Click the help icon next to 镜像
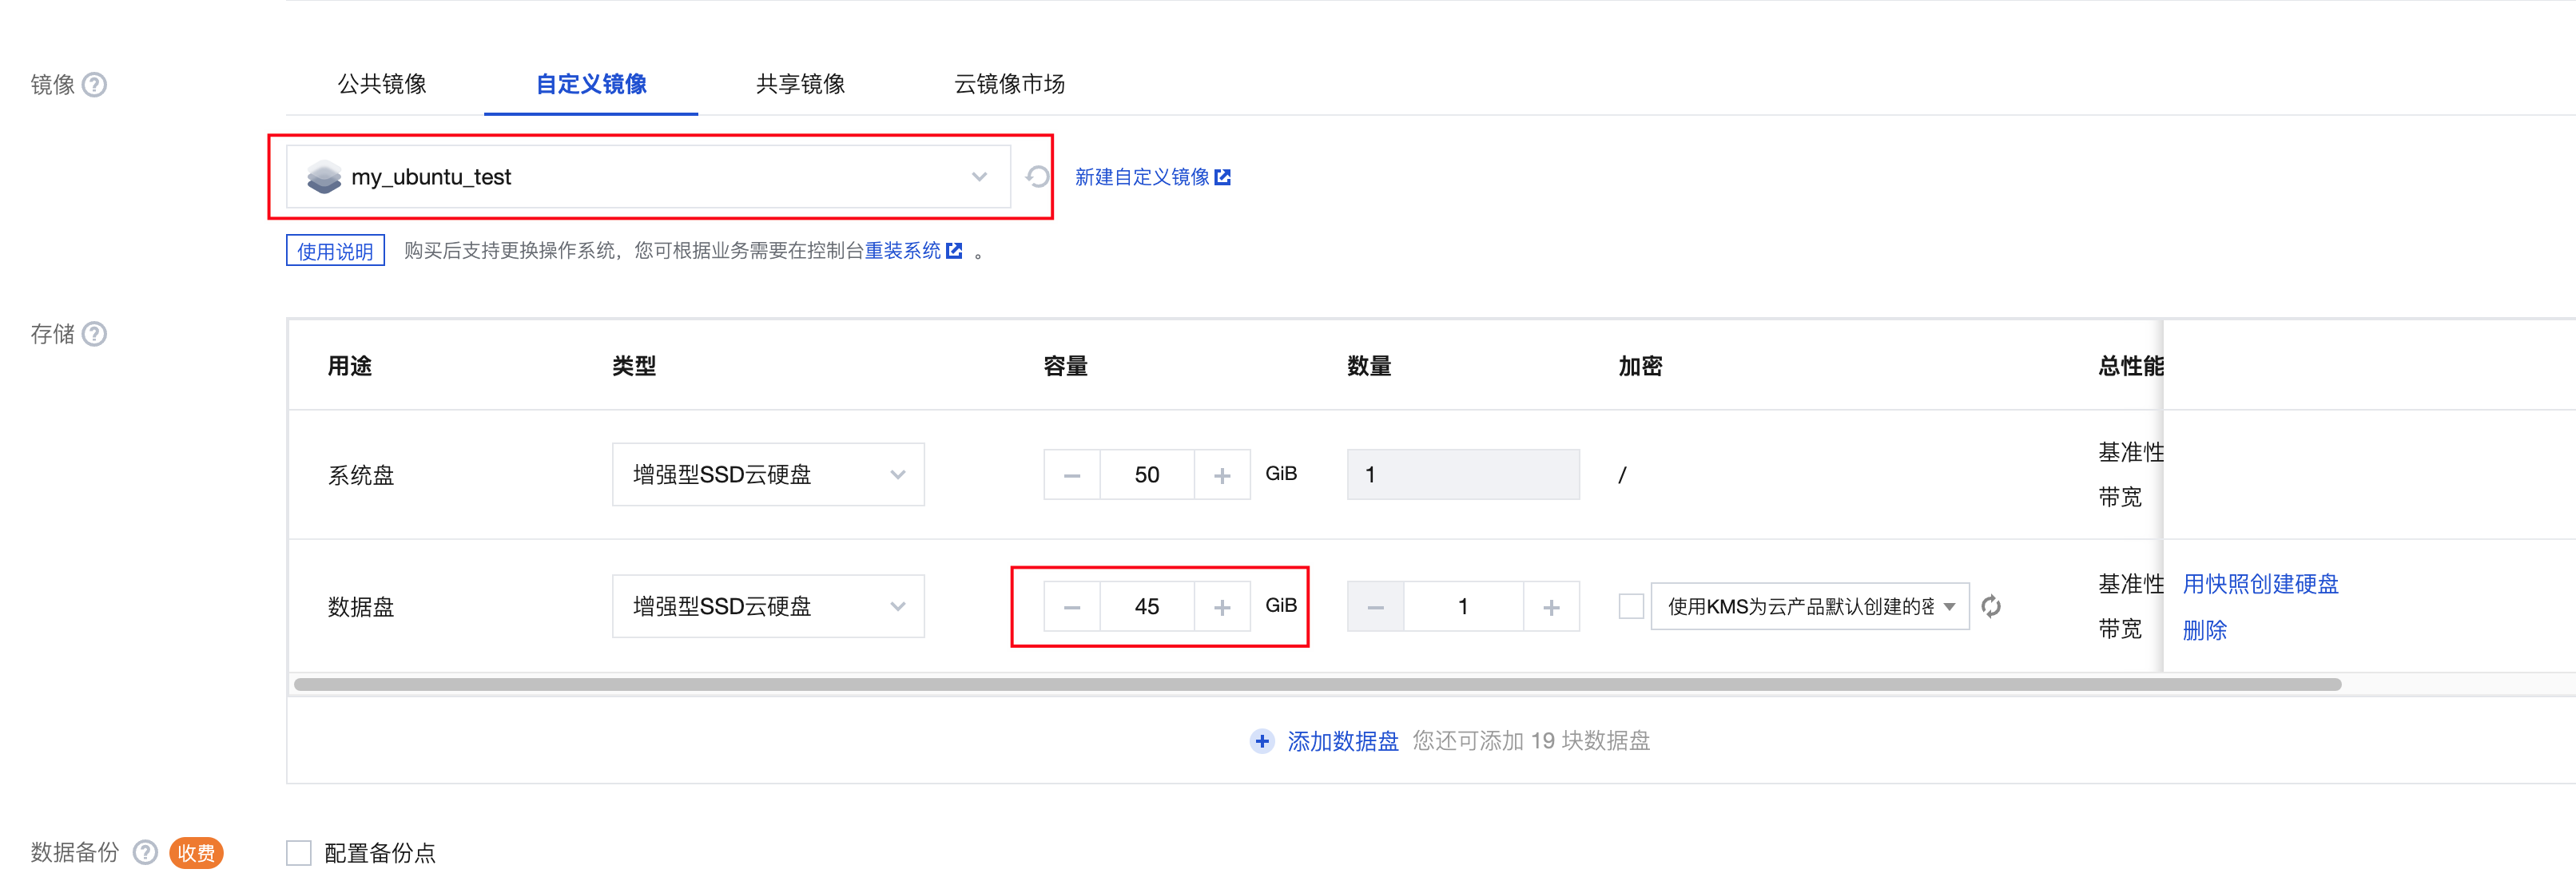 click(94, 85)
